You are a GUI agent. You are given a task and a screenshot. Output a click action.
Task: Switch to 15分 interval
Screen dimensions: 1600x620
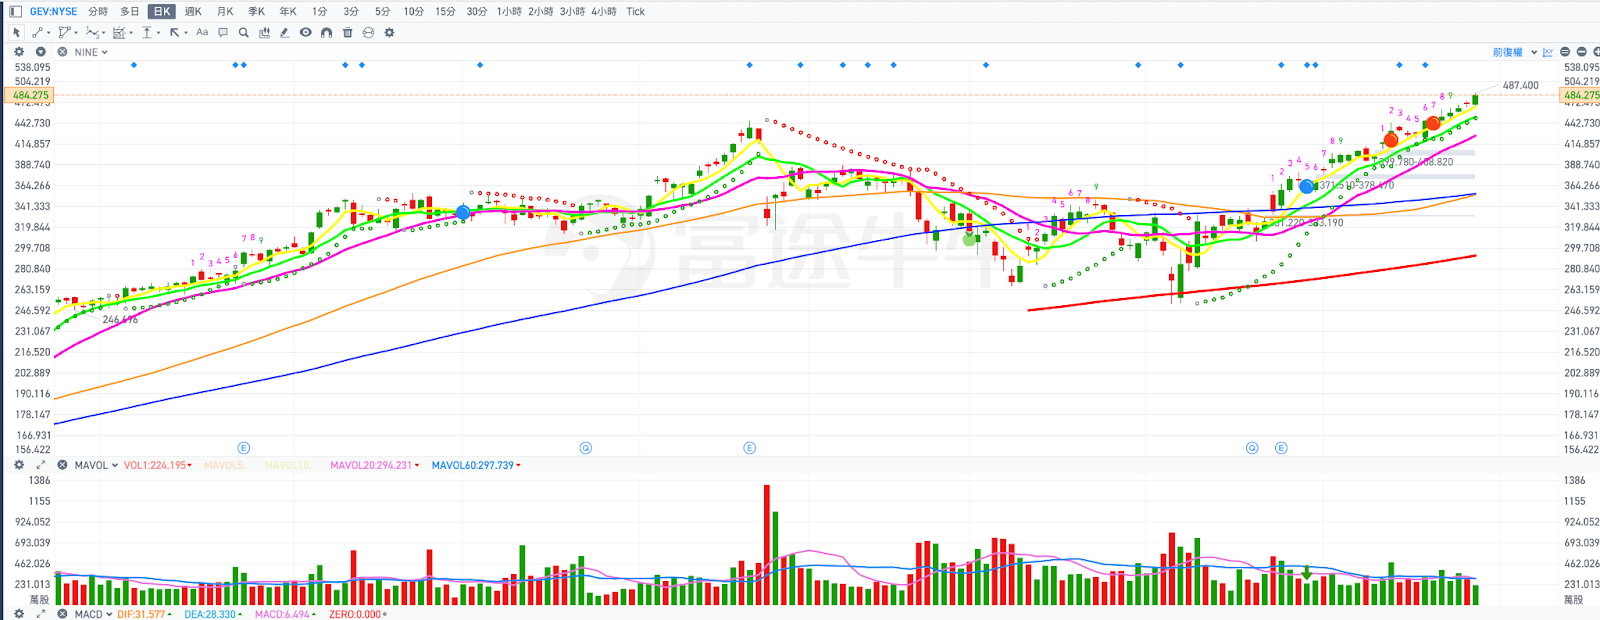pyautogui.click(x=446, y=12)
